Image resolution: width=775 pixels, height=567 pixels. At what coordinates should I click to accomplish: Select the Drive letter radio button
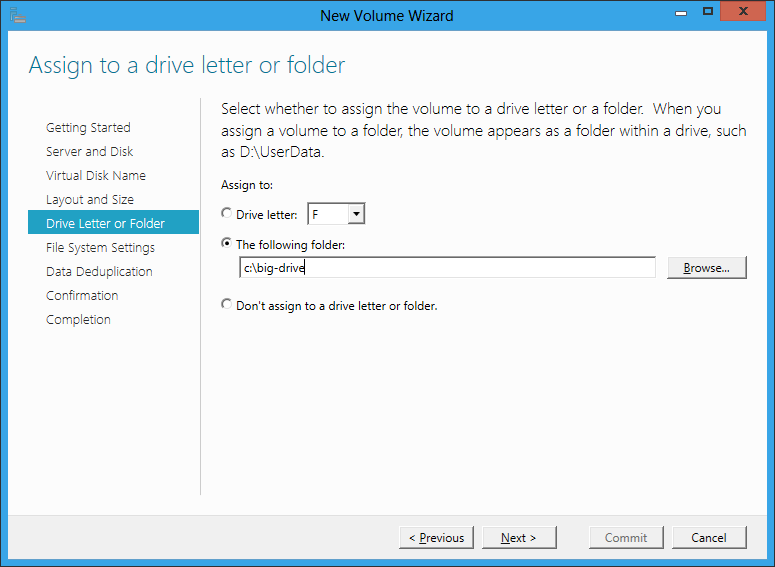pyautogui.click(x=226, y=214)
